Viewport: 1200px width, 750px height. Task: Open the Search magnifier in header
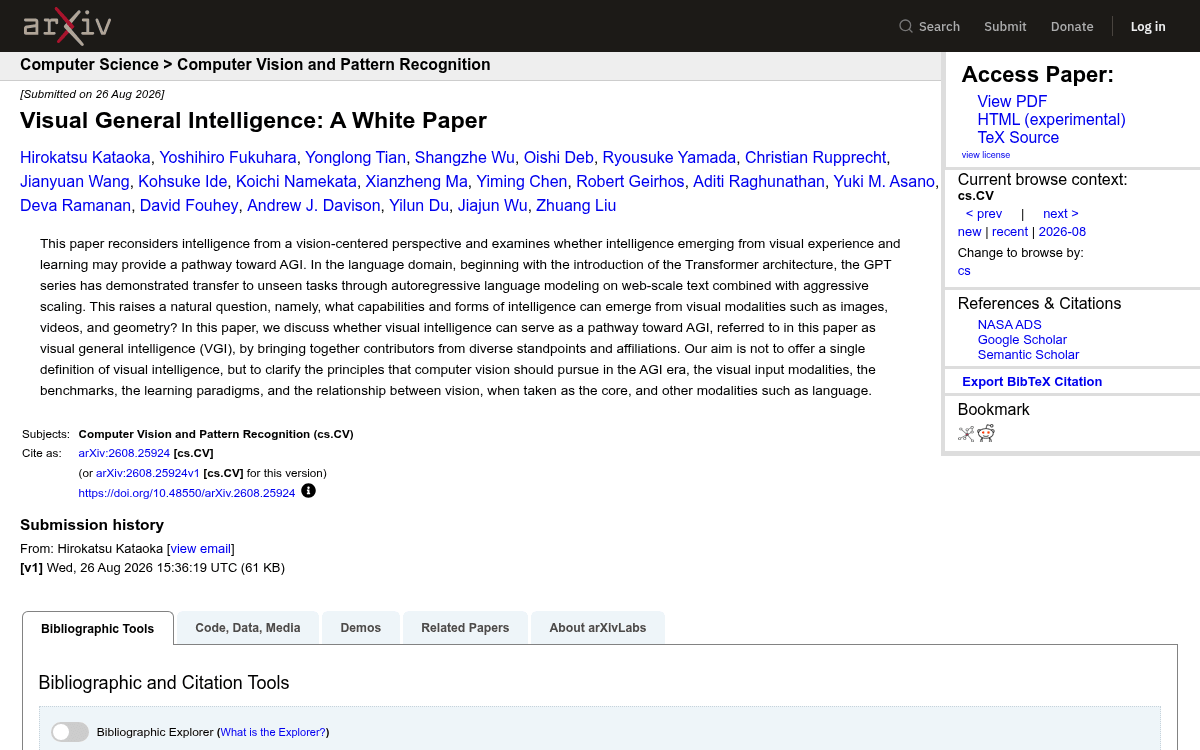coord(906,26)
